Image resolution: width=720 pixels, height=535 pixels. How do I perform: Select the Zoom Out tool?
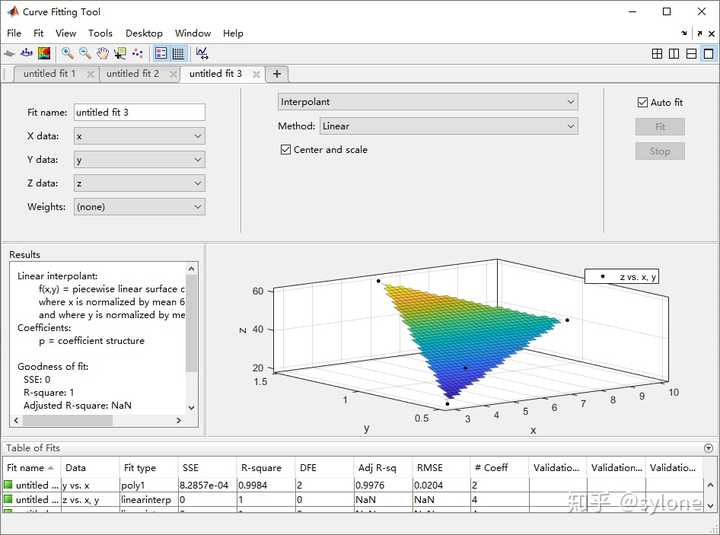(x=85, y=54)
